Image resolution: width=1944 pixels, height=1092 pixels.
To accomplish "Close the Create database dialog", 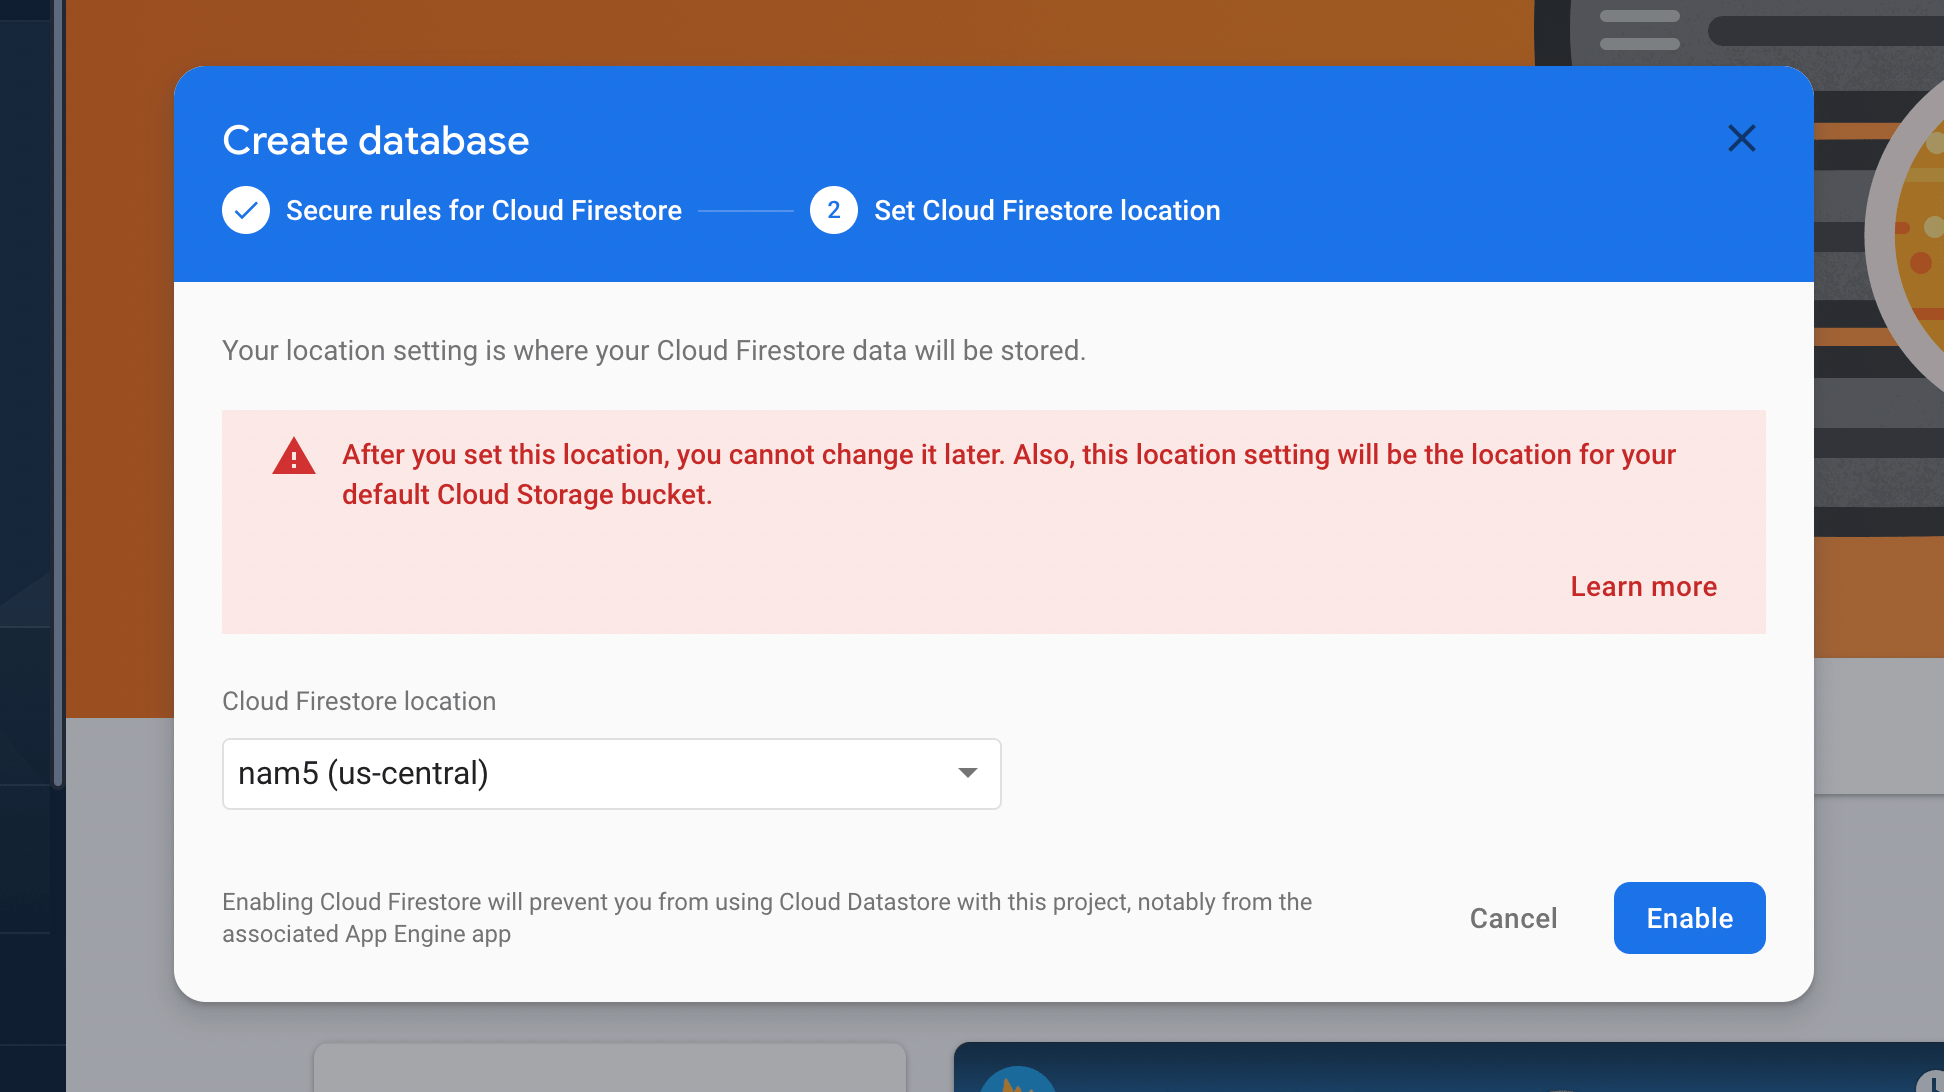I will (1741, 139).
